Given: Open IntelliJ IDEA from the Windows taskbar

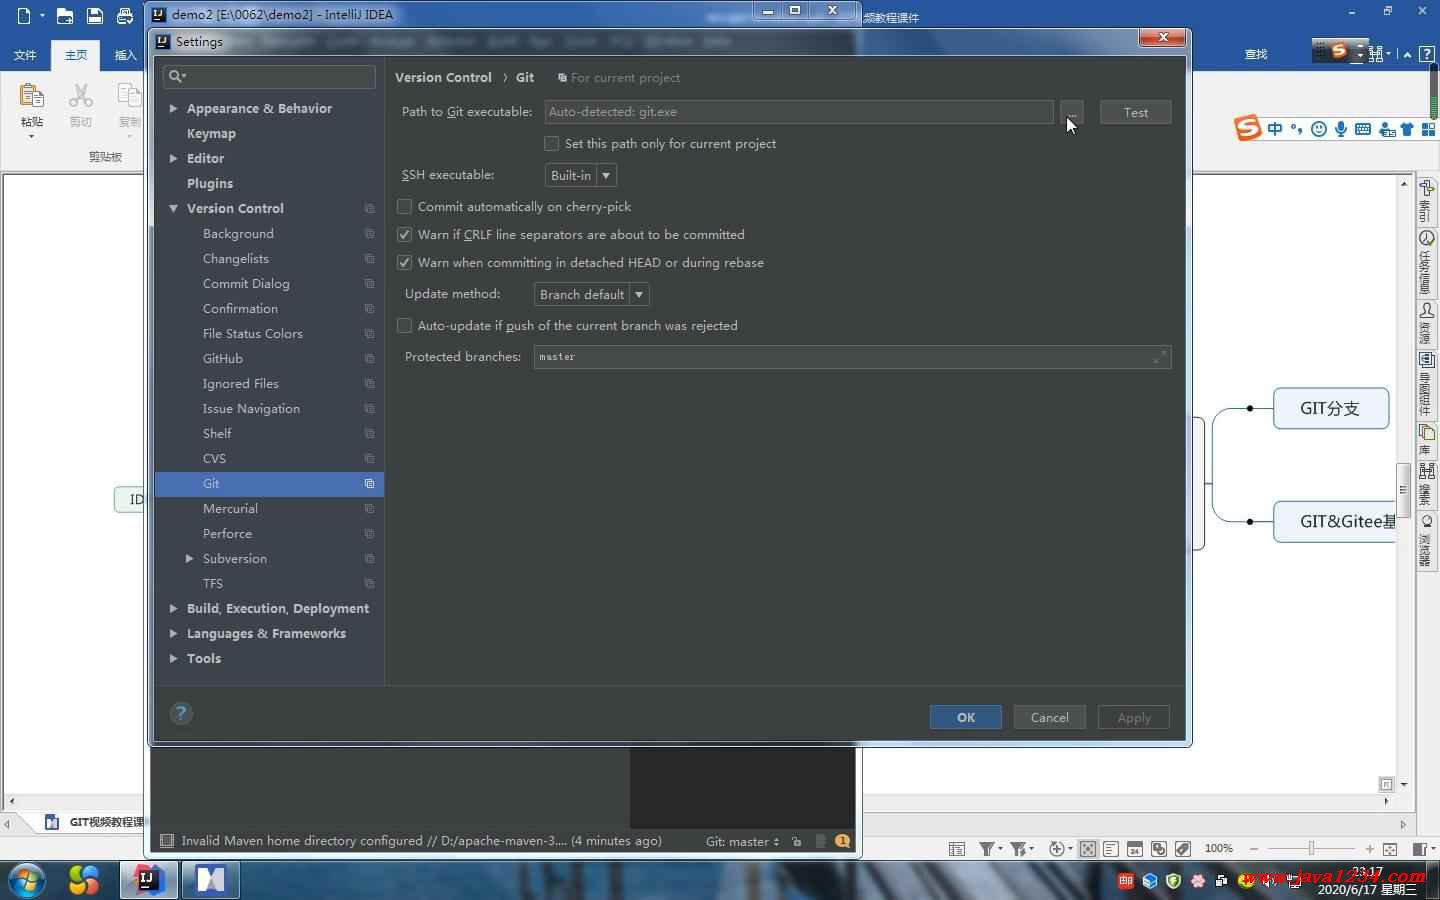Looking at the screenshot, I should pos(148,880).
